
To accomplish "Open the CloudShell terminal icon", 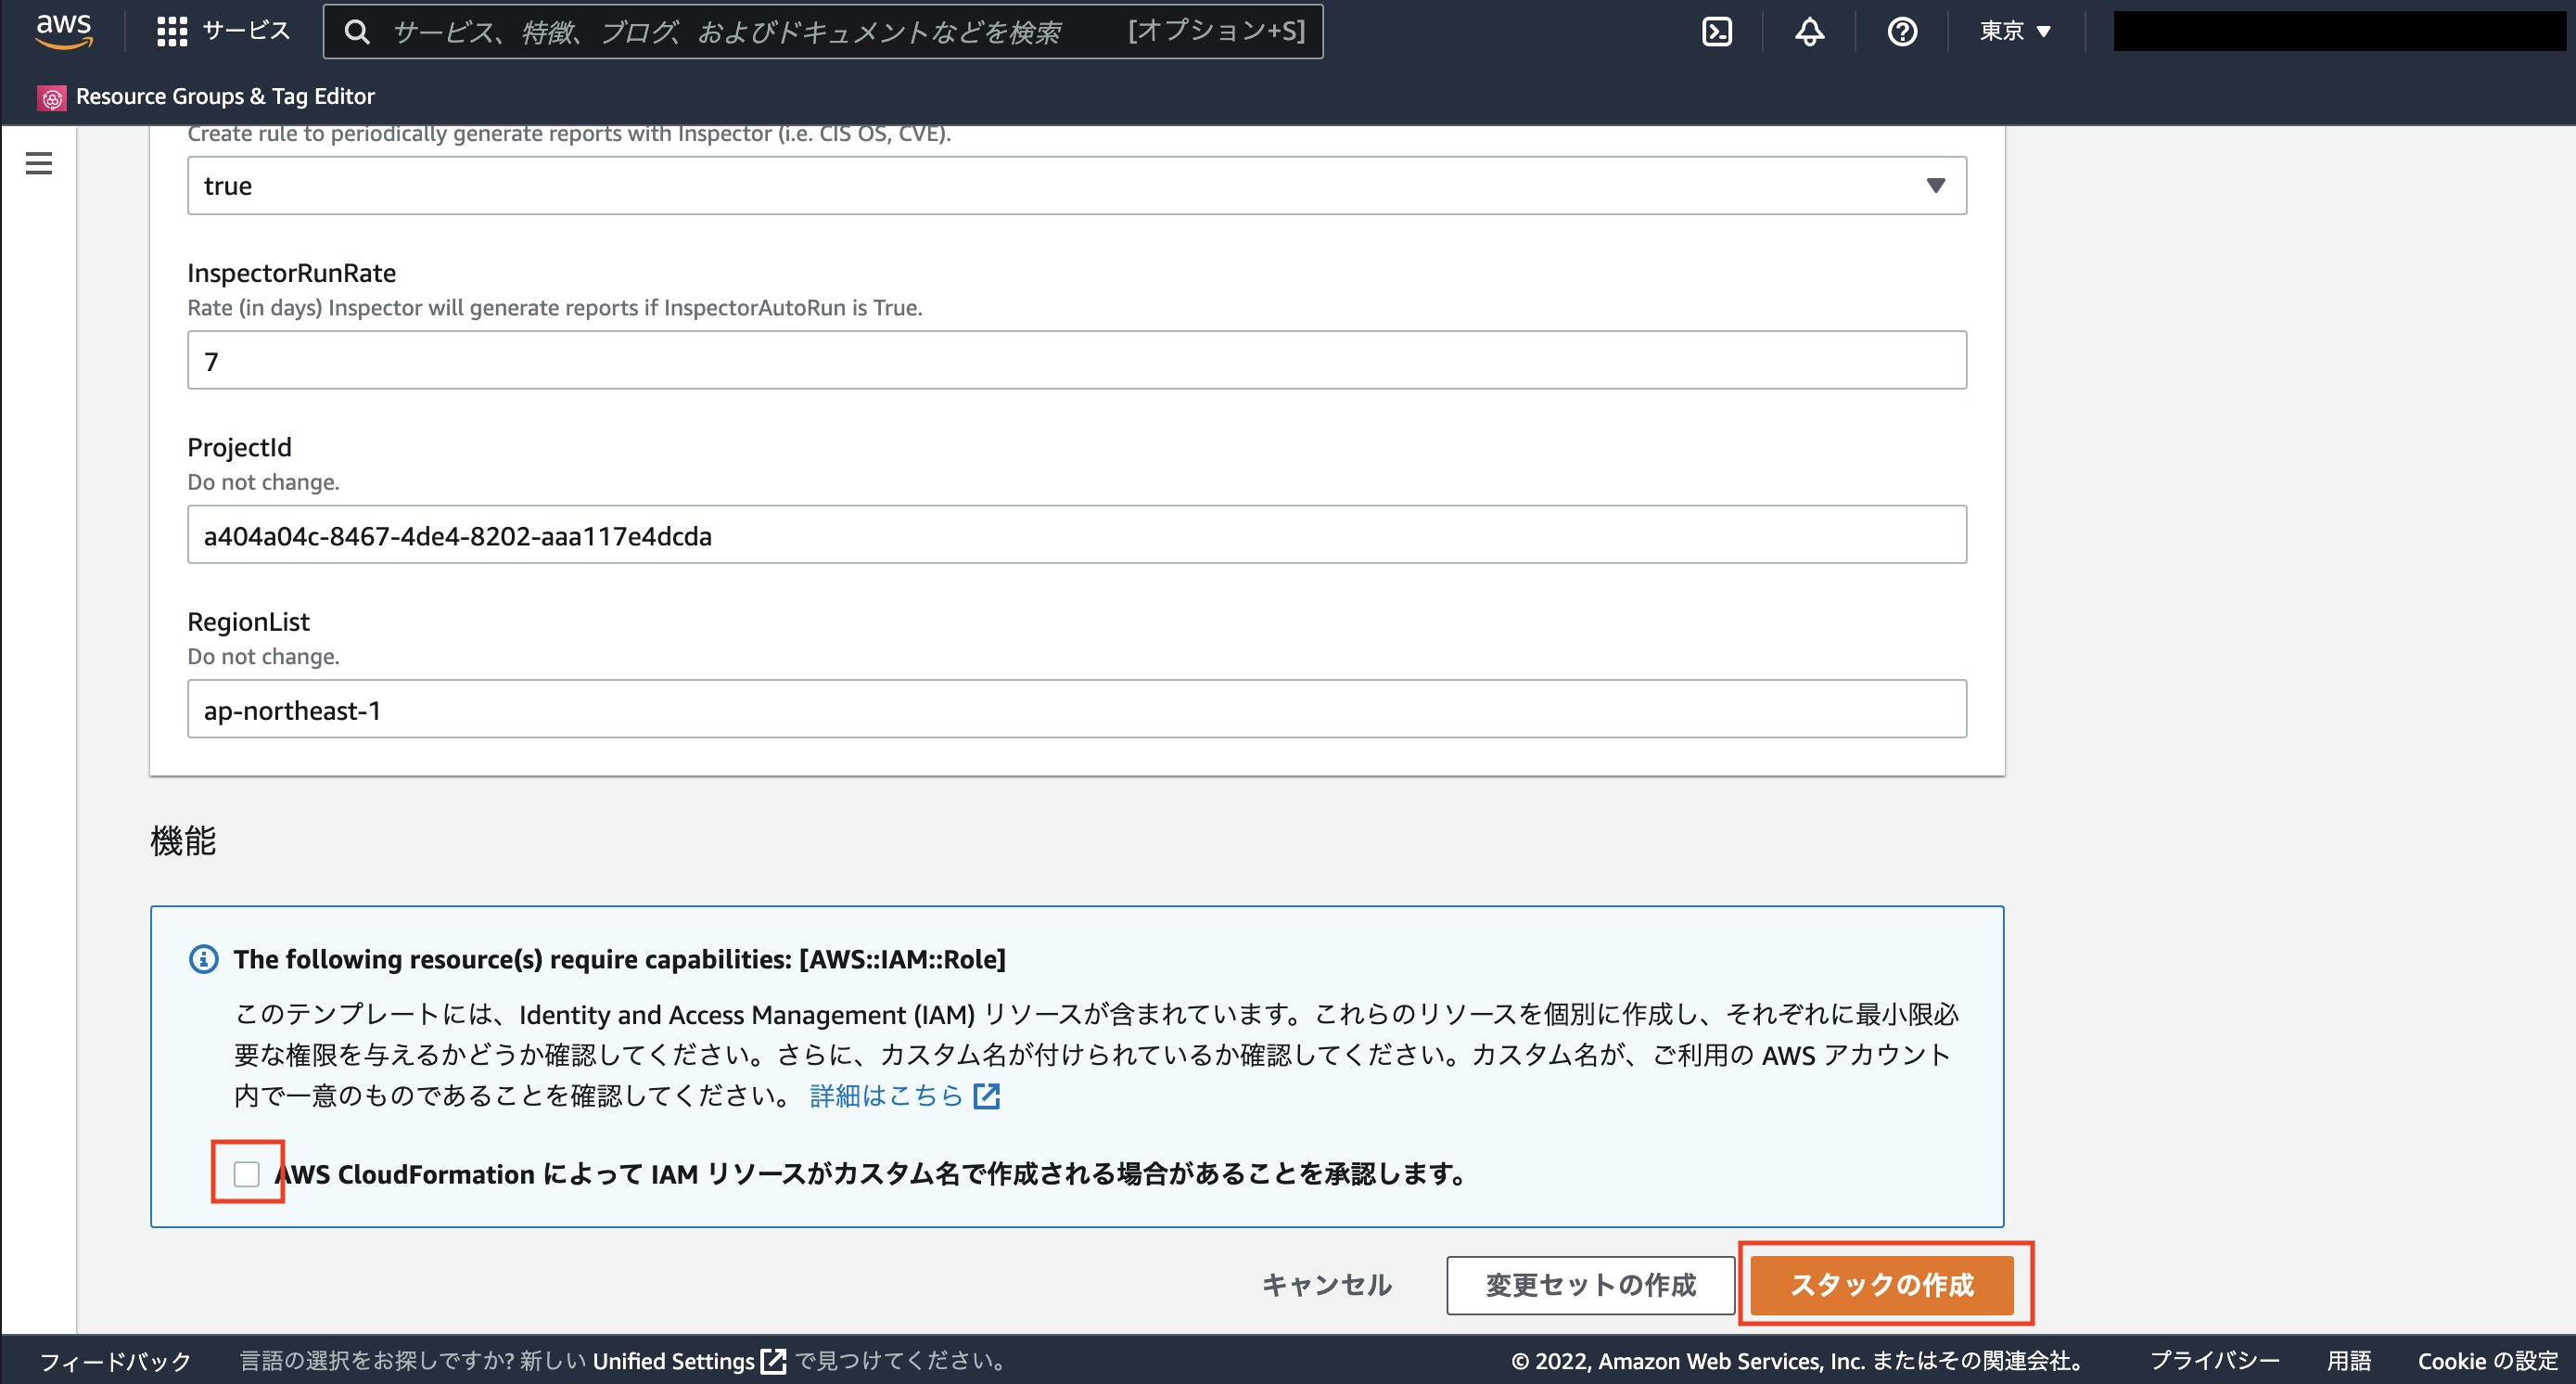I will [x=1717, y=31].
